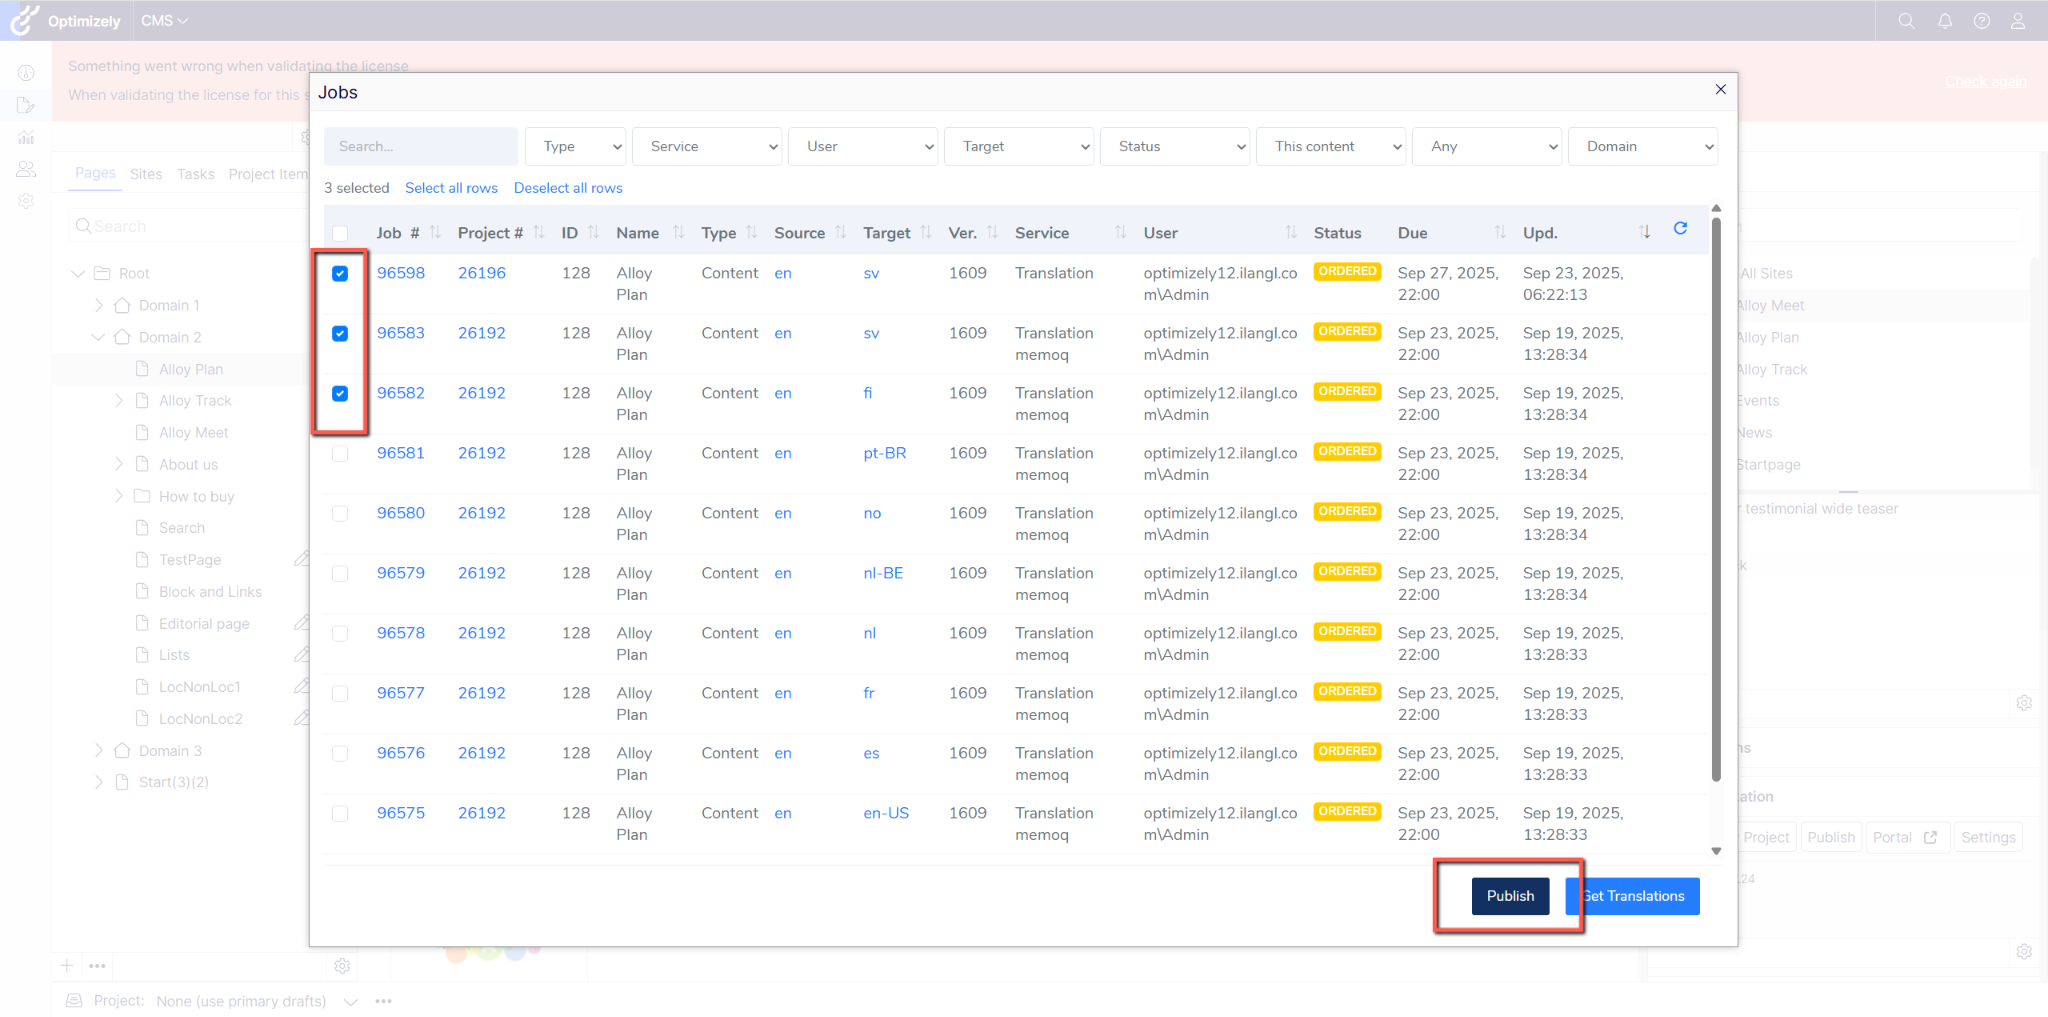2048x1017 pixels.
Task: Open the help question mark icon
Action: click(1981, 21)
